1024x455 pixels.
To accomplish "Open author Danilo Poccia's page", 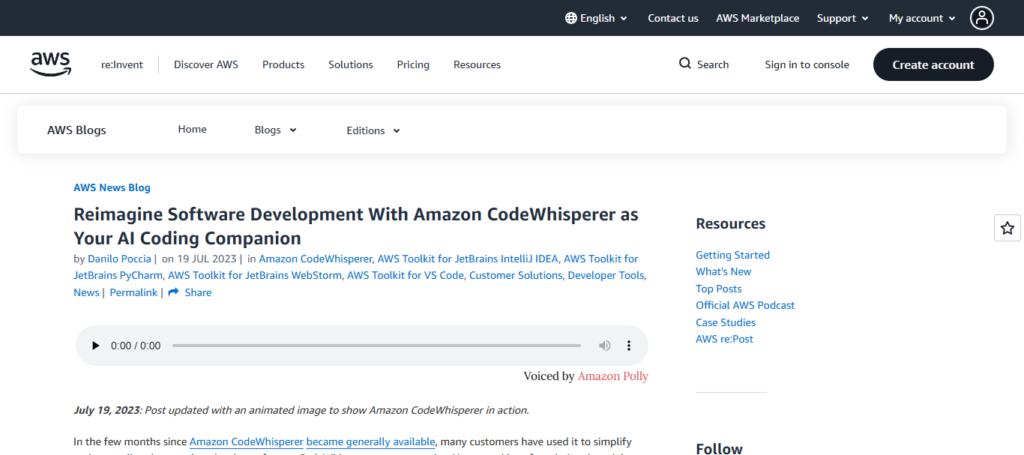I will pyautogui.click(x=120, y=259).
